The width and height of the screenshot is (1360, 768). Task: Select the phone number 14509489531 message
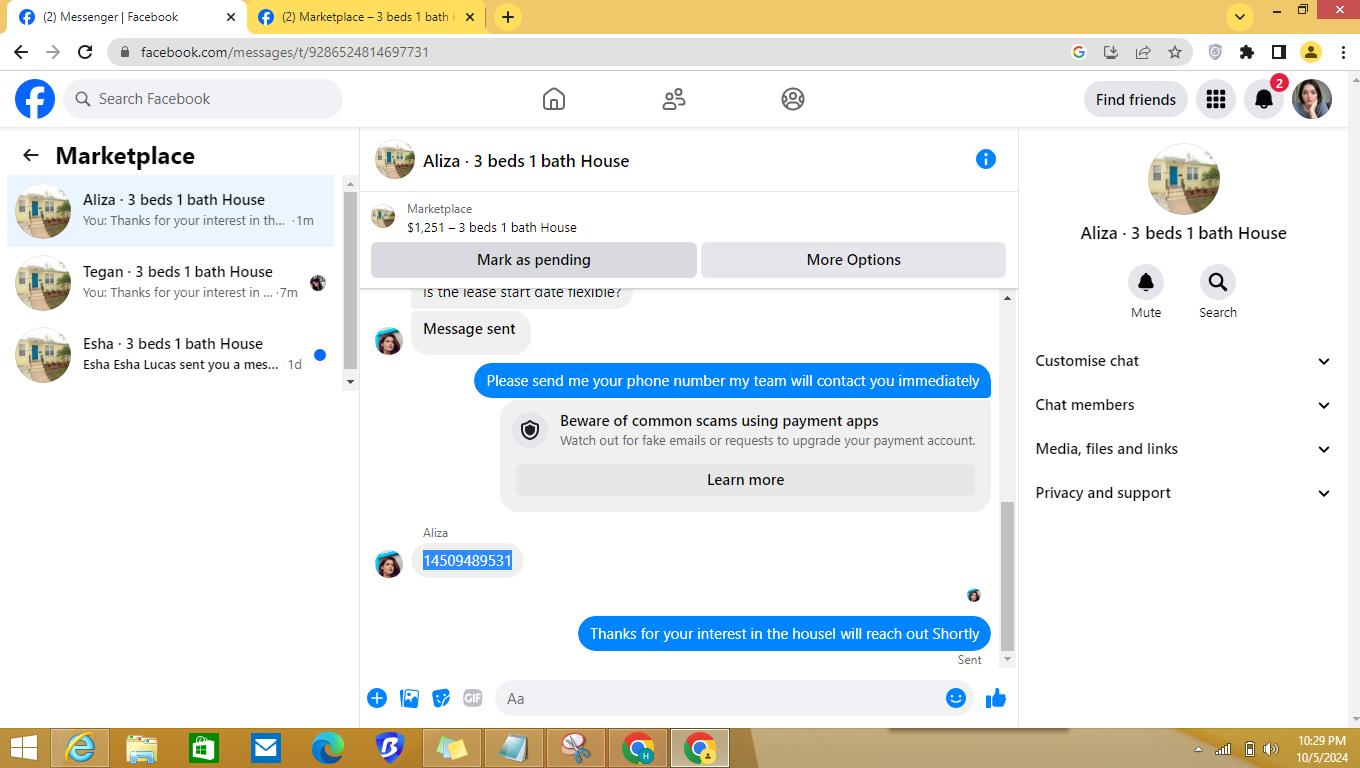[x=467, y=561]
